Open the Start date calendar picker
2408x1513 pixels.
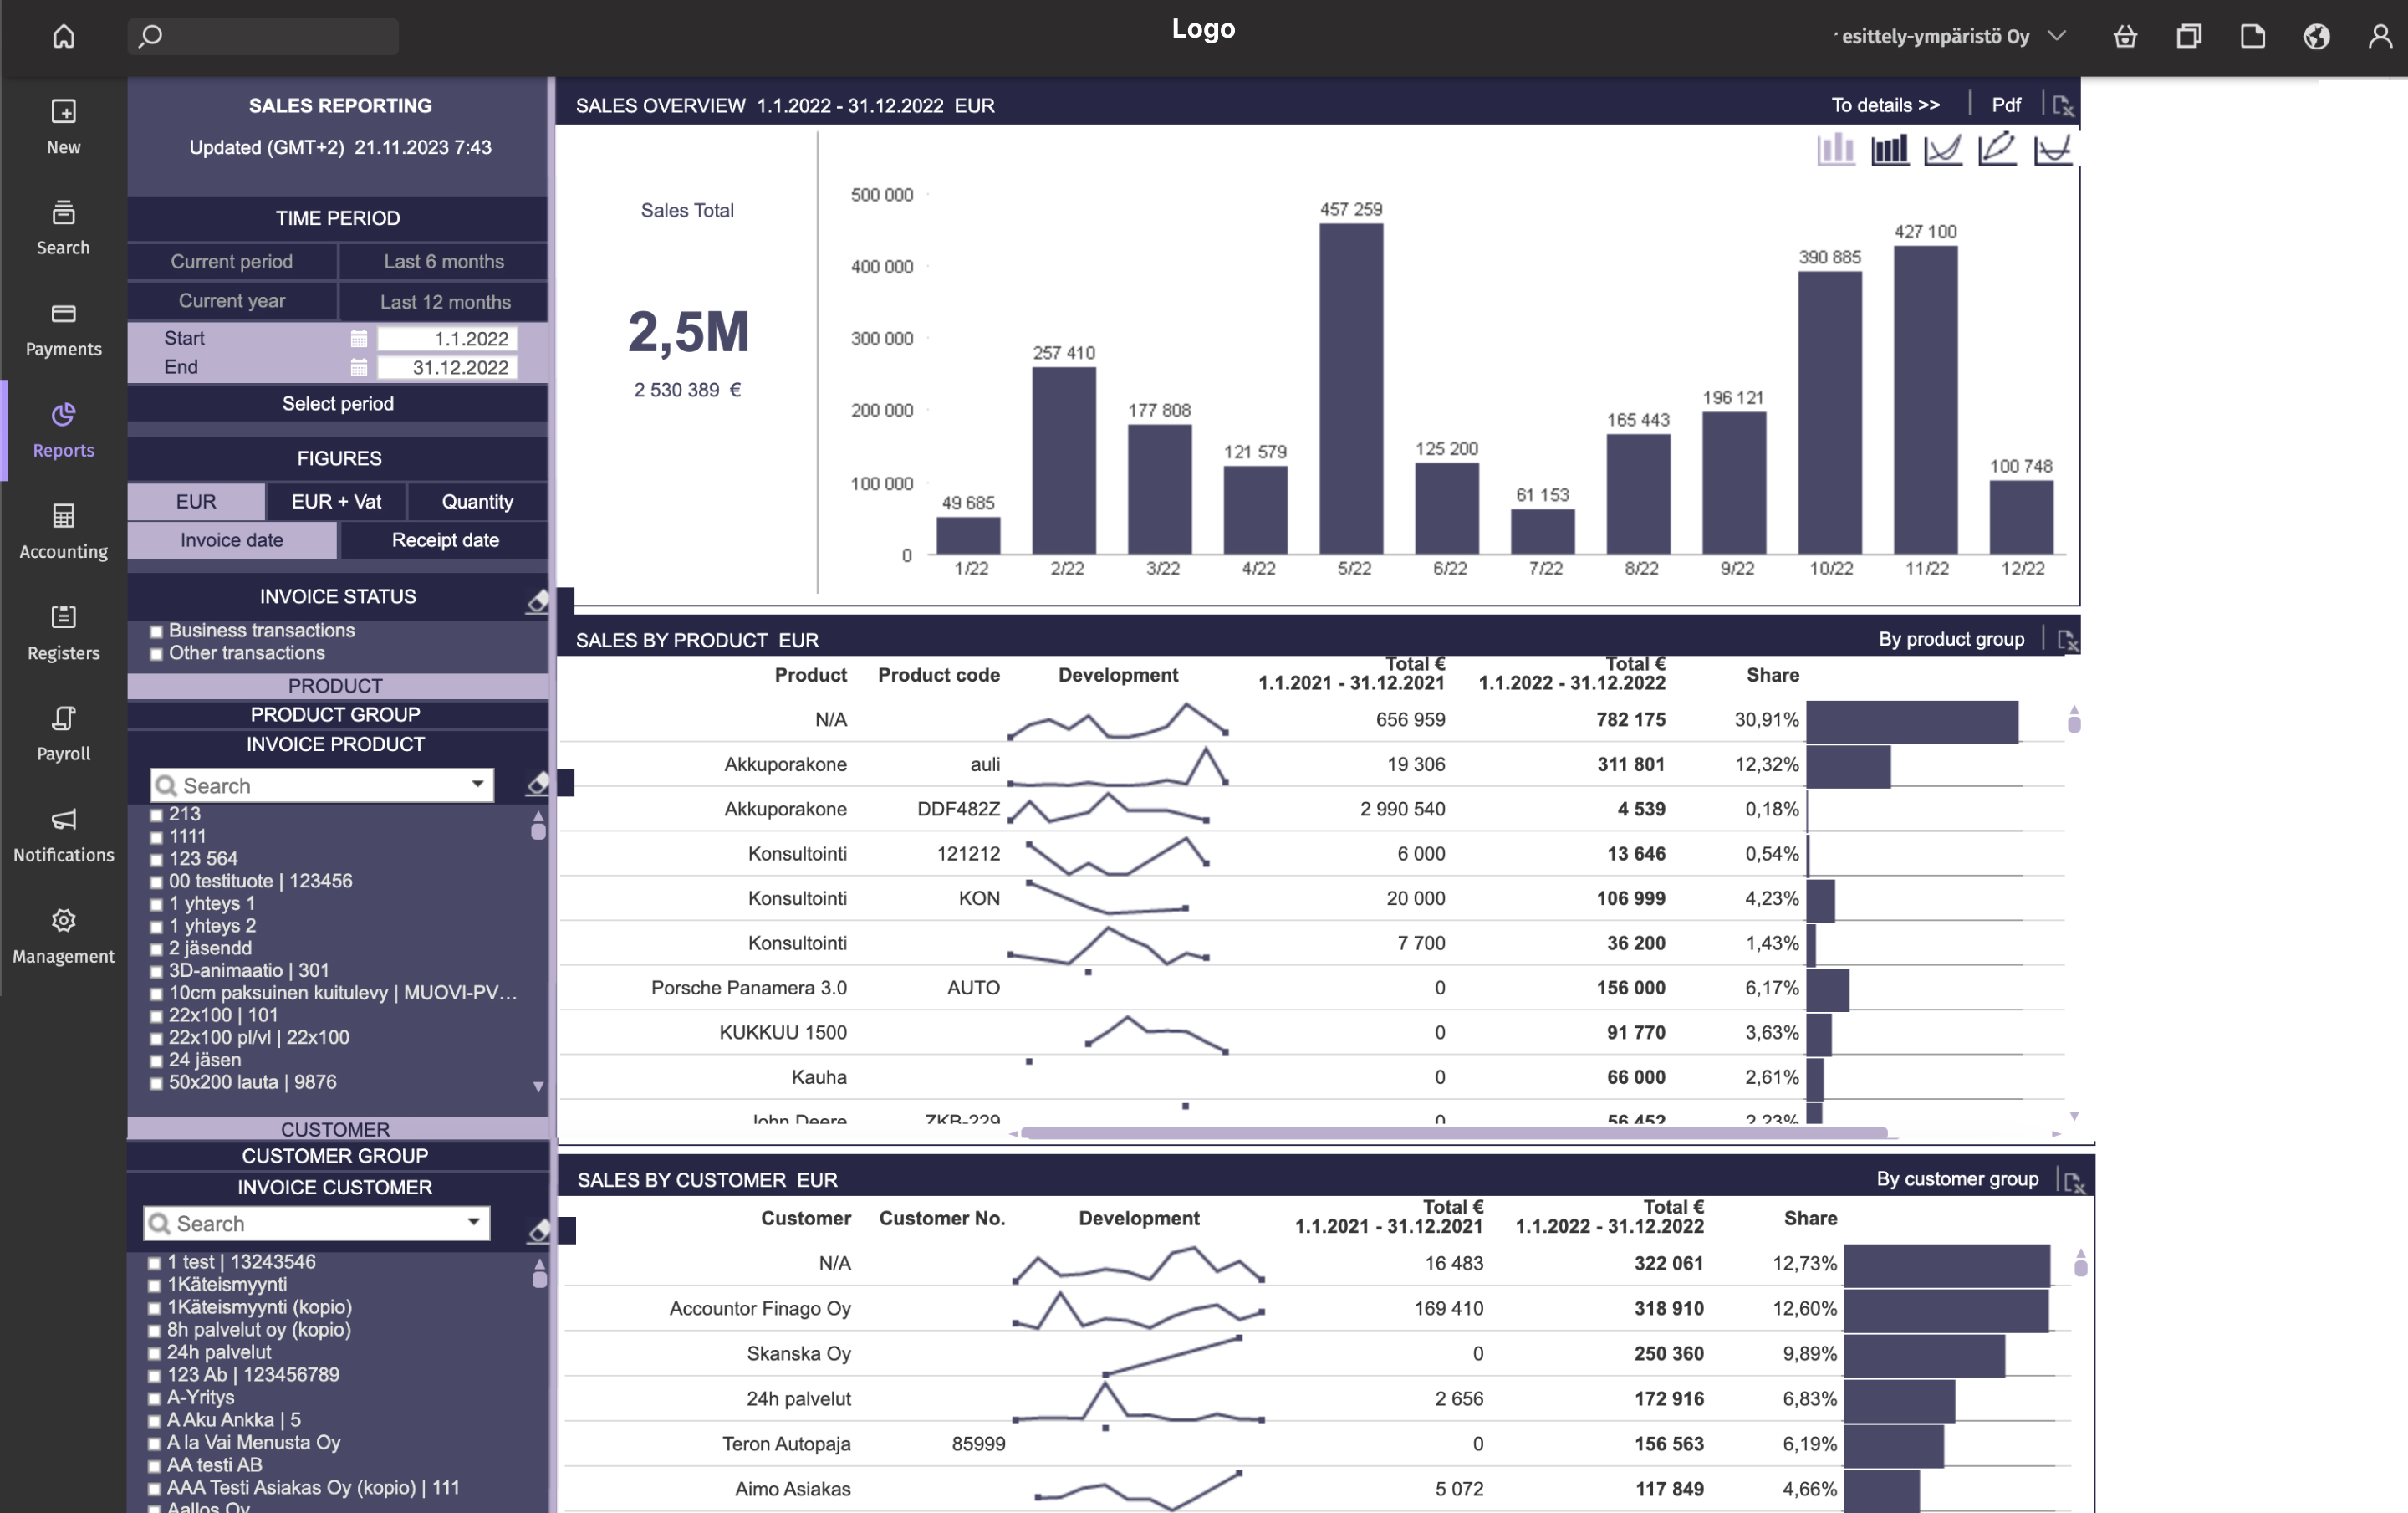[x=359, y=339]
